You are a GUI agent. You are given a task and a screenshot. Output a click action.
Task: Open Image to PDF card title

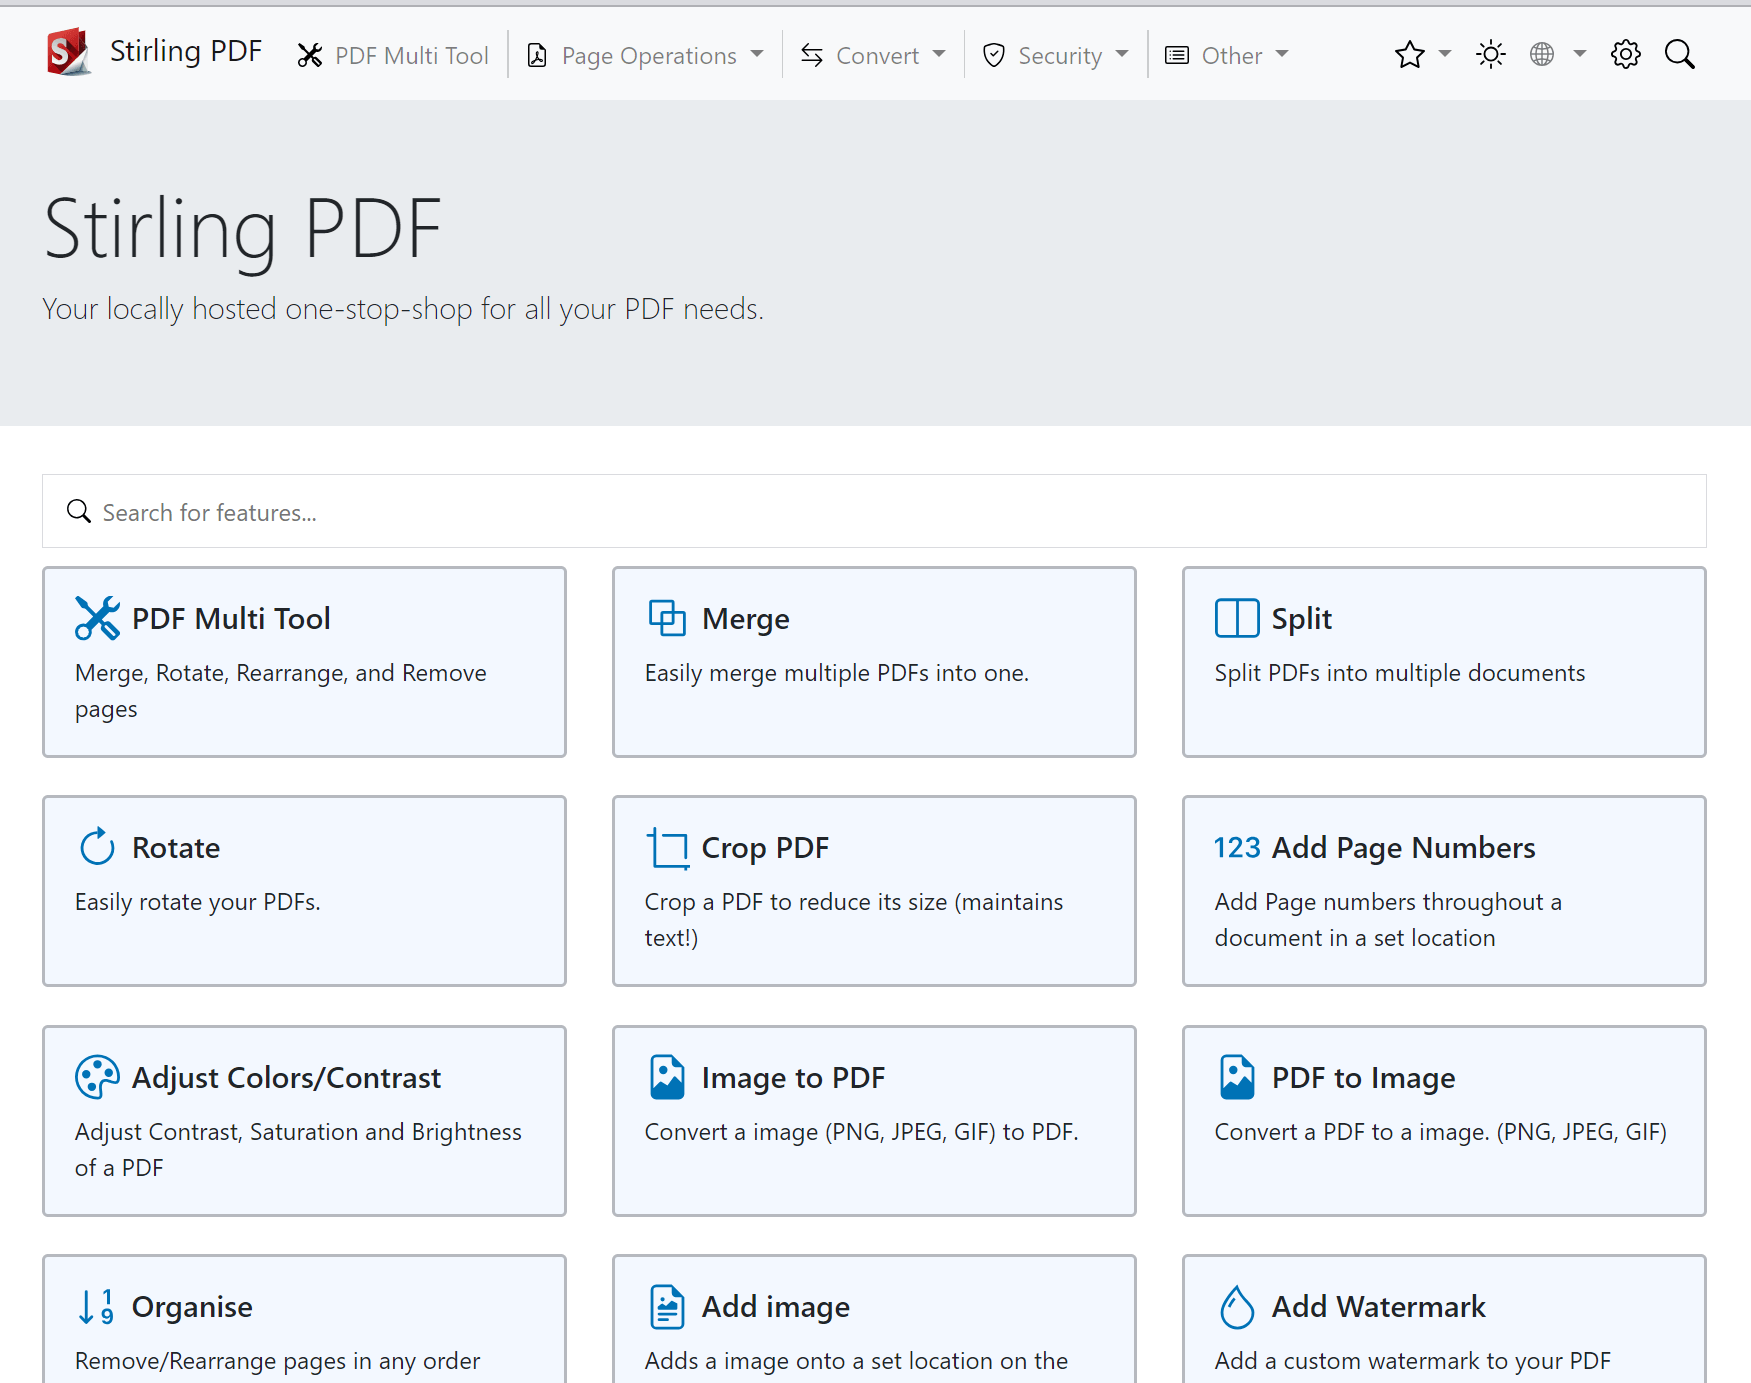pyautogui.click(x=793, y=1077)
